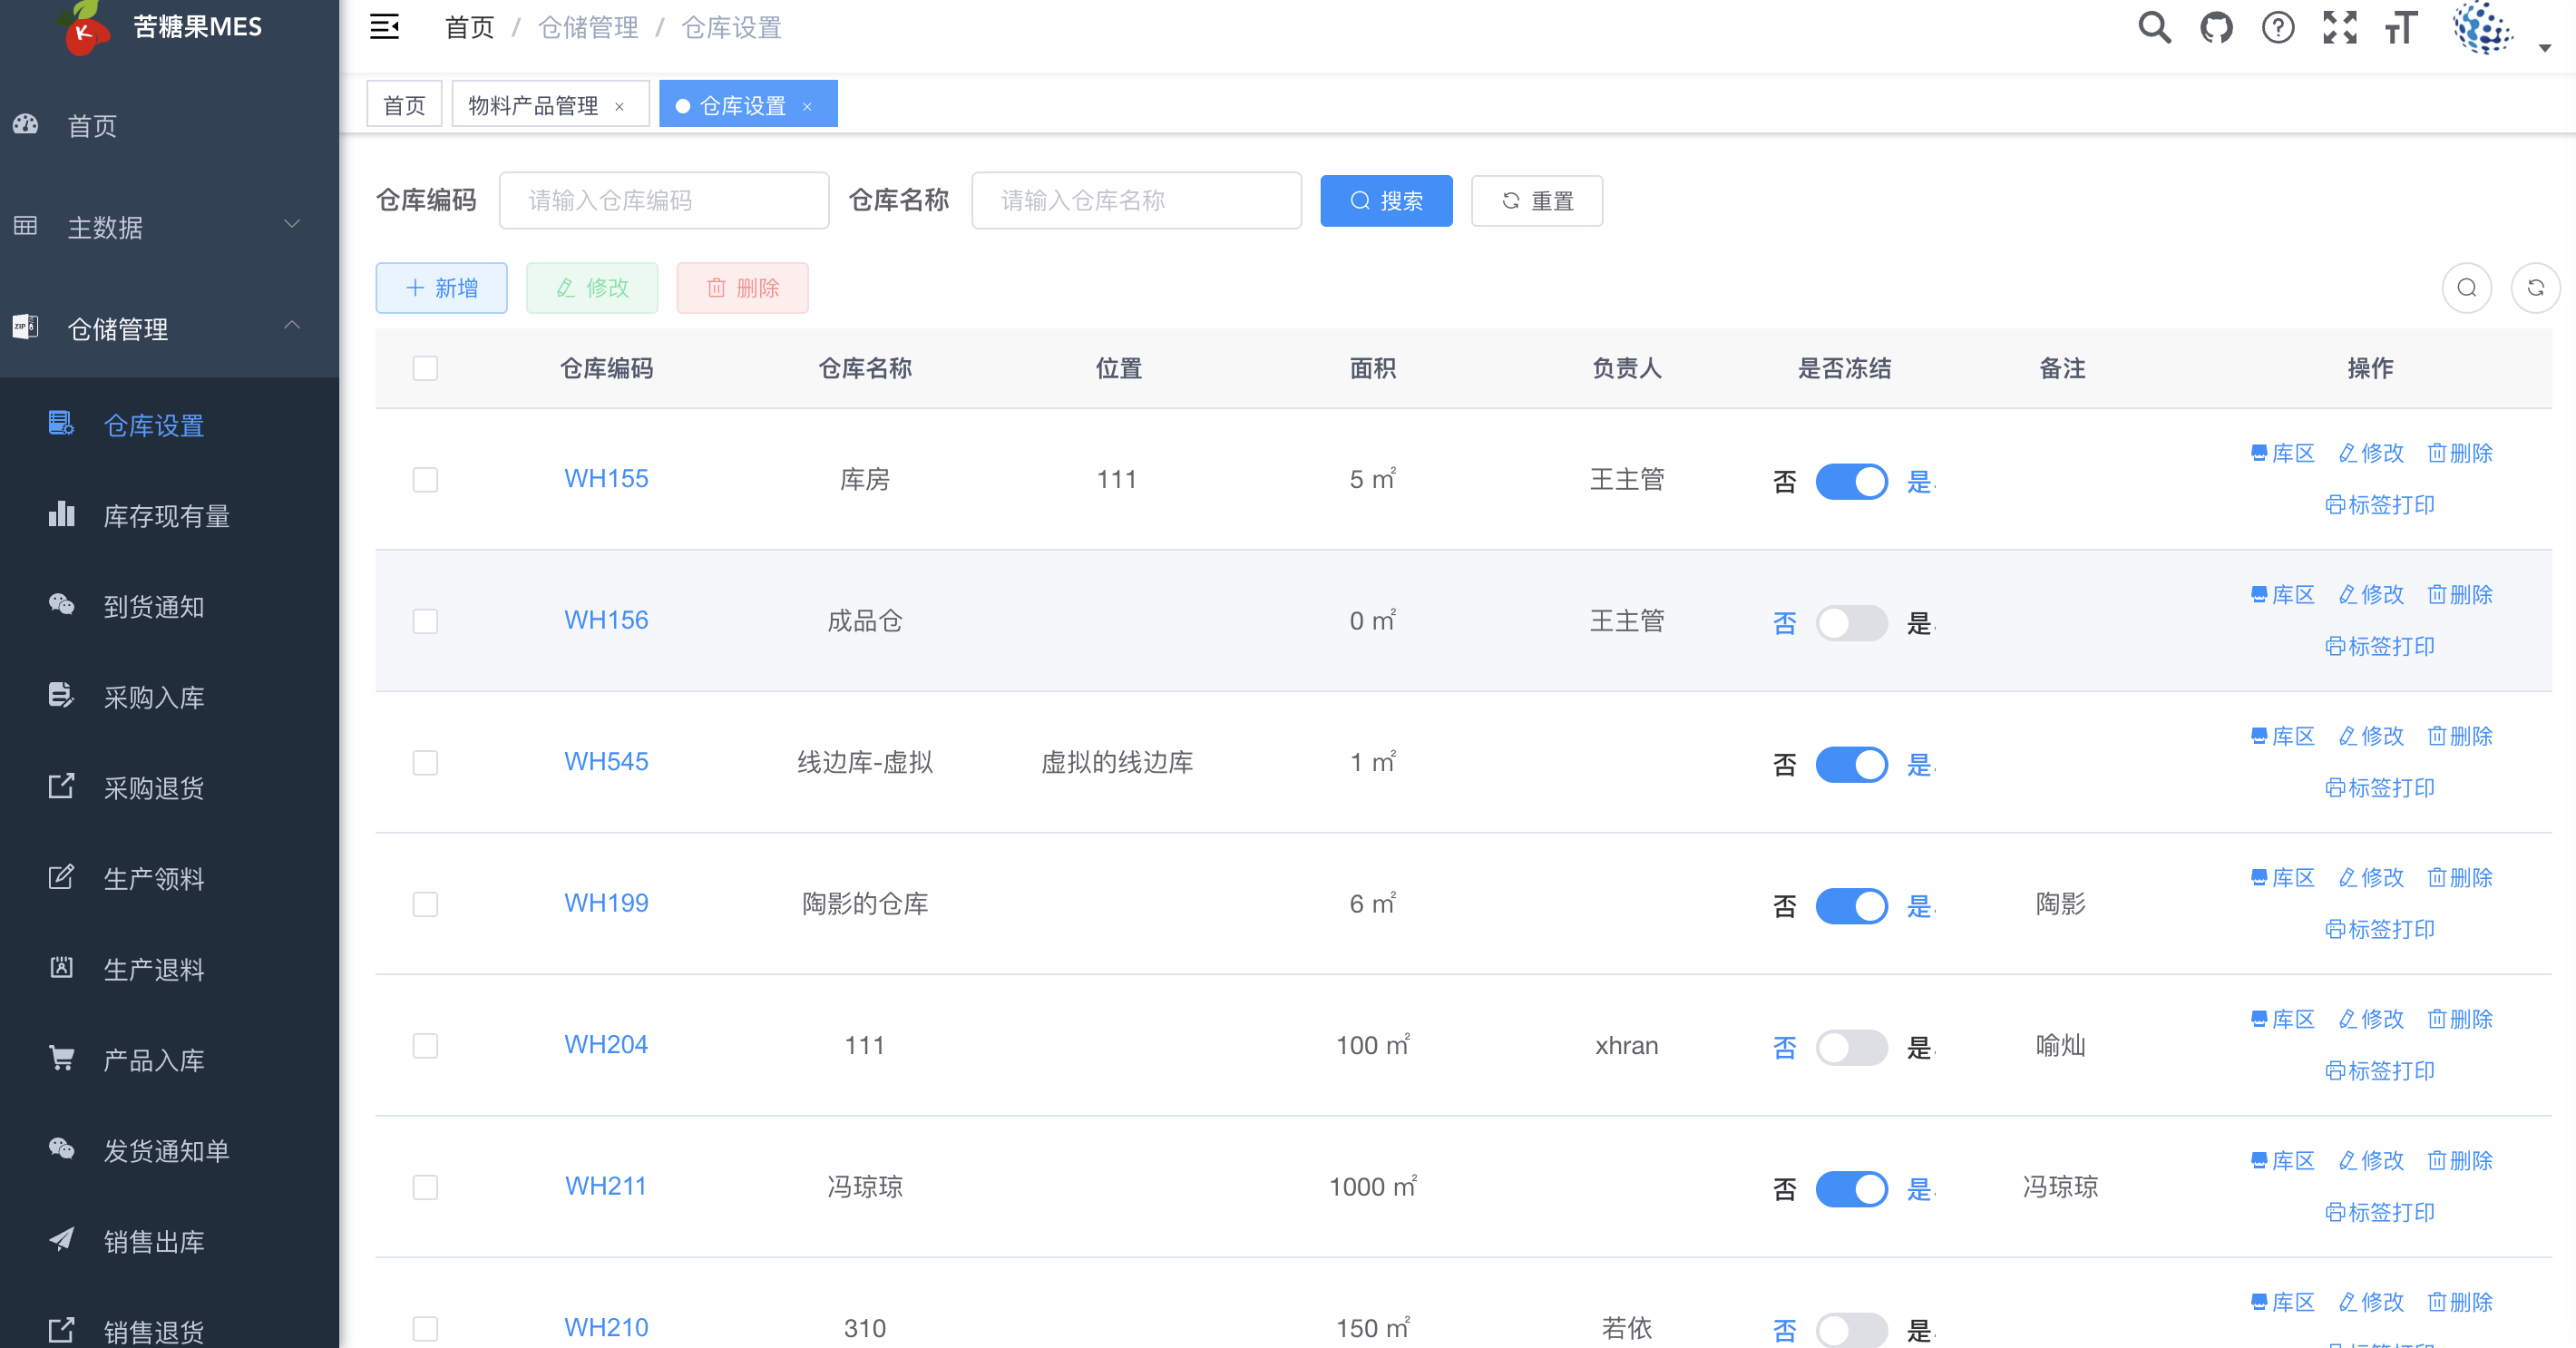
Task: Click the red 删除 toolbar button
Action: point(742,288)
